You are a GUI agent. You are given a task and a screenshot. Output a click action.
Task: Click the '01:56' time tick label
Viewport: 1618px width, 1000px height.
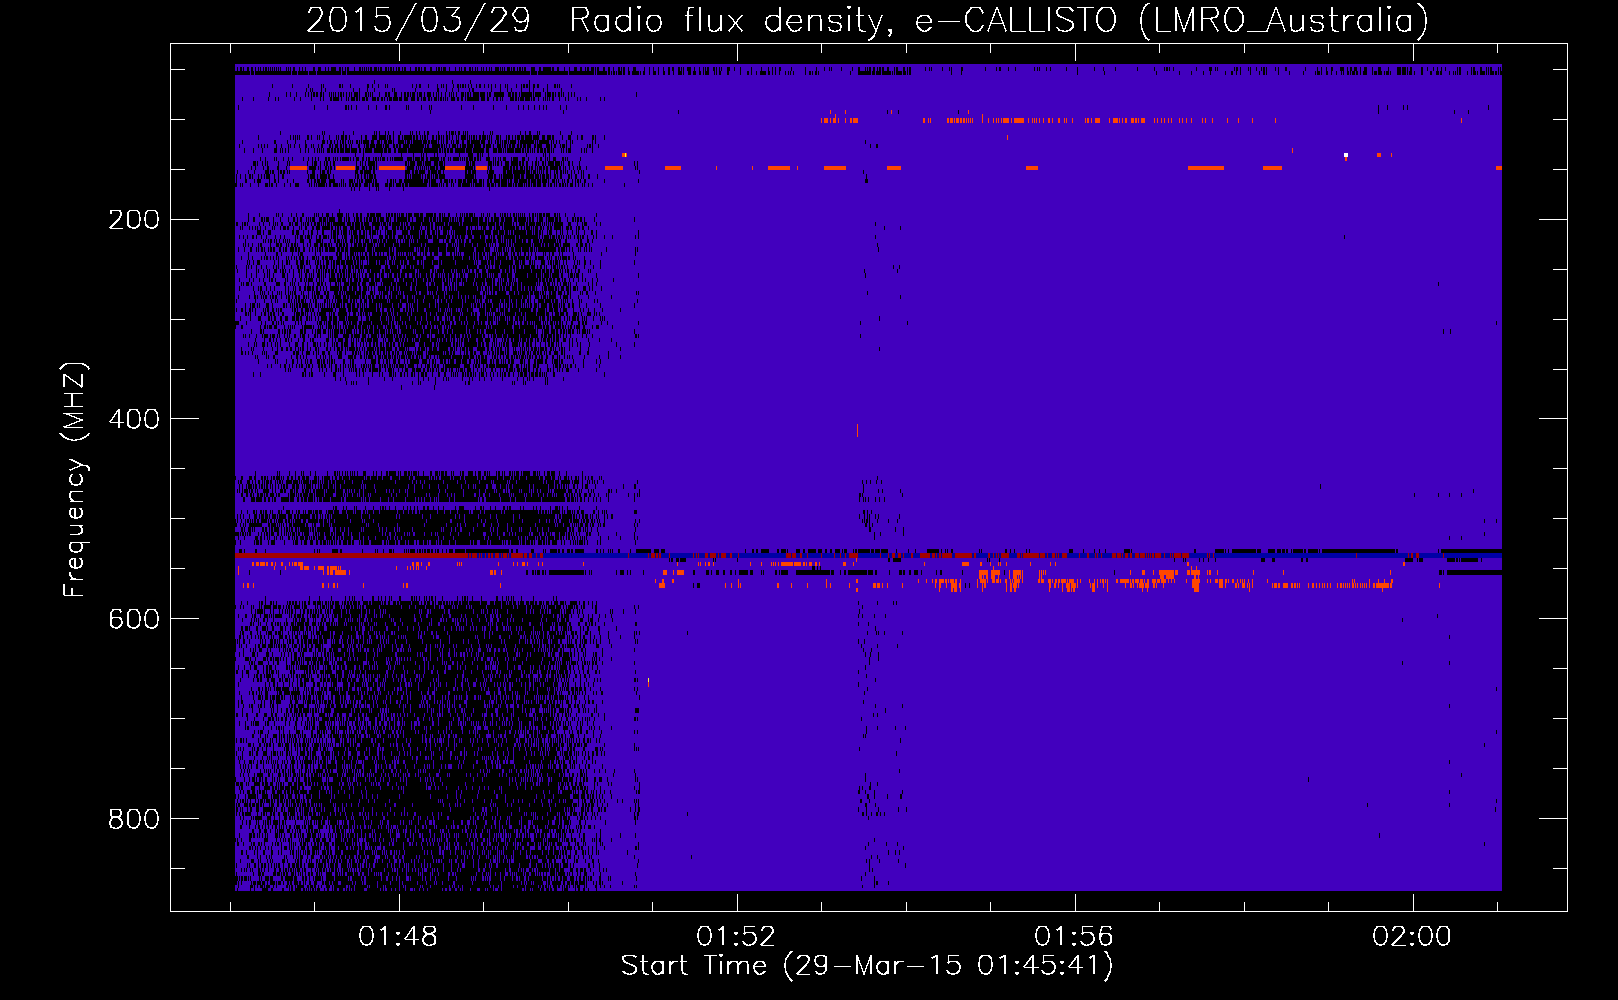point(1074,937)
